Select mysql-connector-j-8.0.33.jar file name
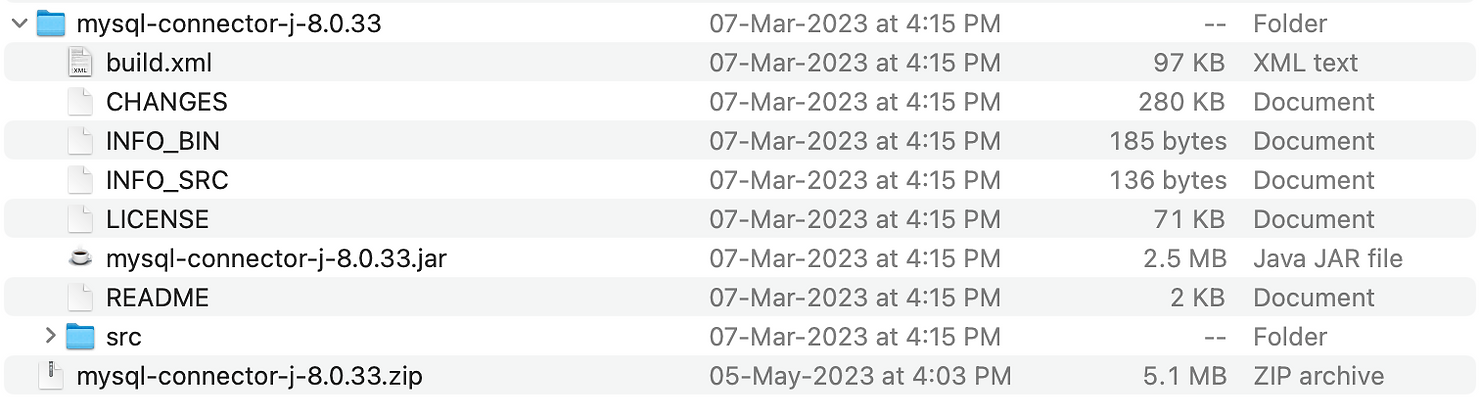Image resolution: width=1480 pixels, height=416 pixels. [276, 259]
